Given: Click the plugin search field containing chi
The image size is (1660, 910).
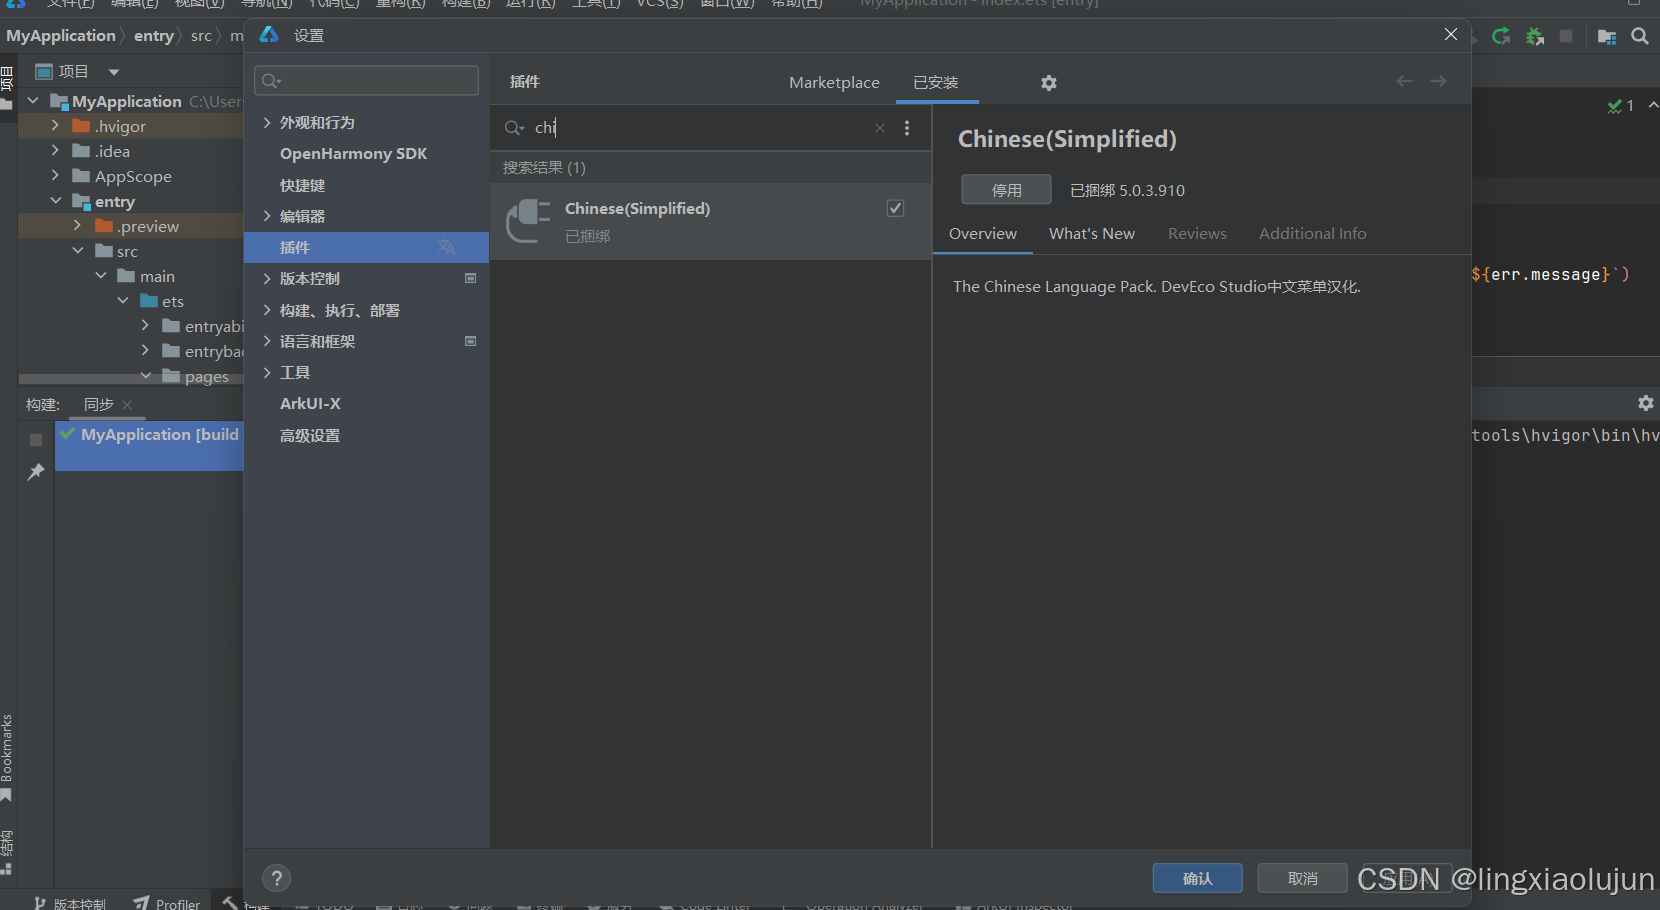Looking at the screenshot, I should (700, 128).
